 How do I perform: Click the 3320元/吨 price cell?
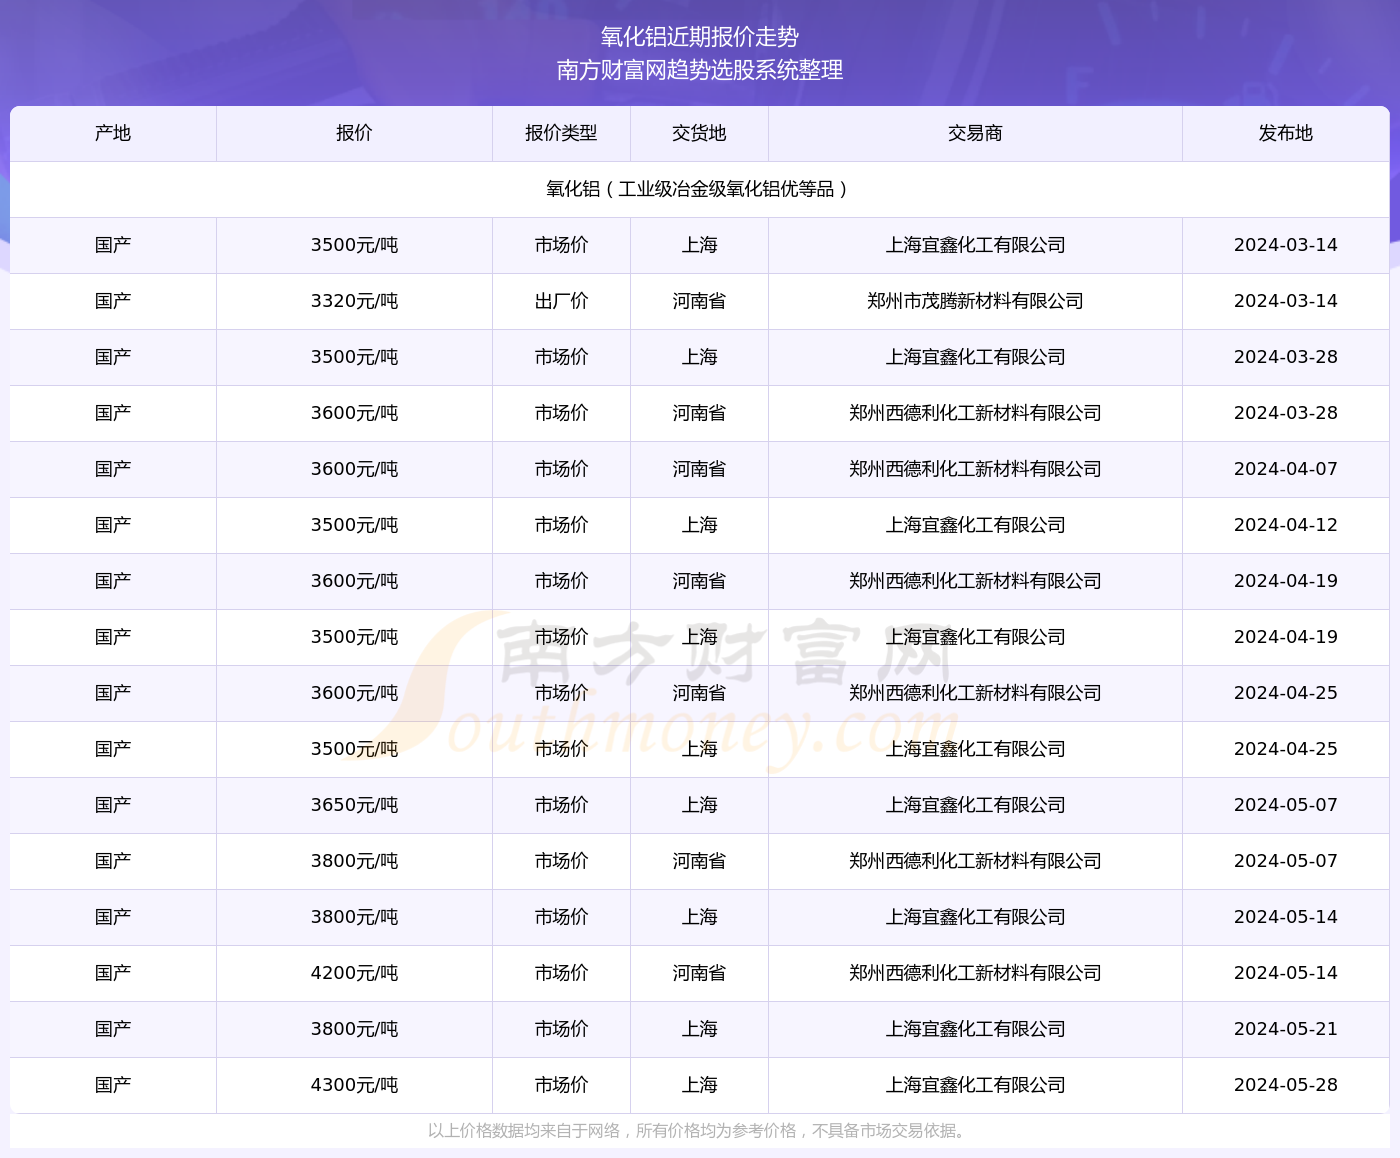tap(354, 301)
